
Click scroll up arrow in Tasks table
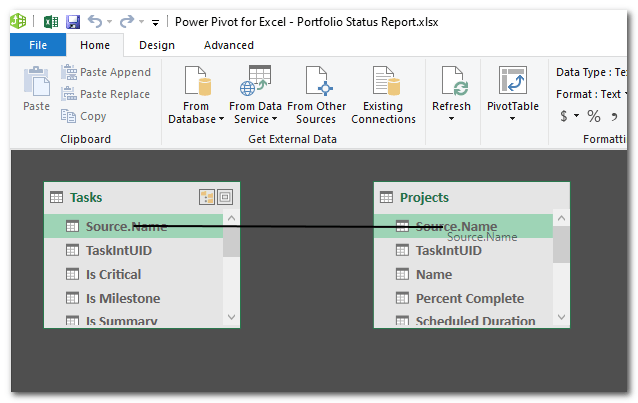click(232, 218)
